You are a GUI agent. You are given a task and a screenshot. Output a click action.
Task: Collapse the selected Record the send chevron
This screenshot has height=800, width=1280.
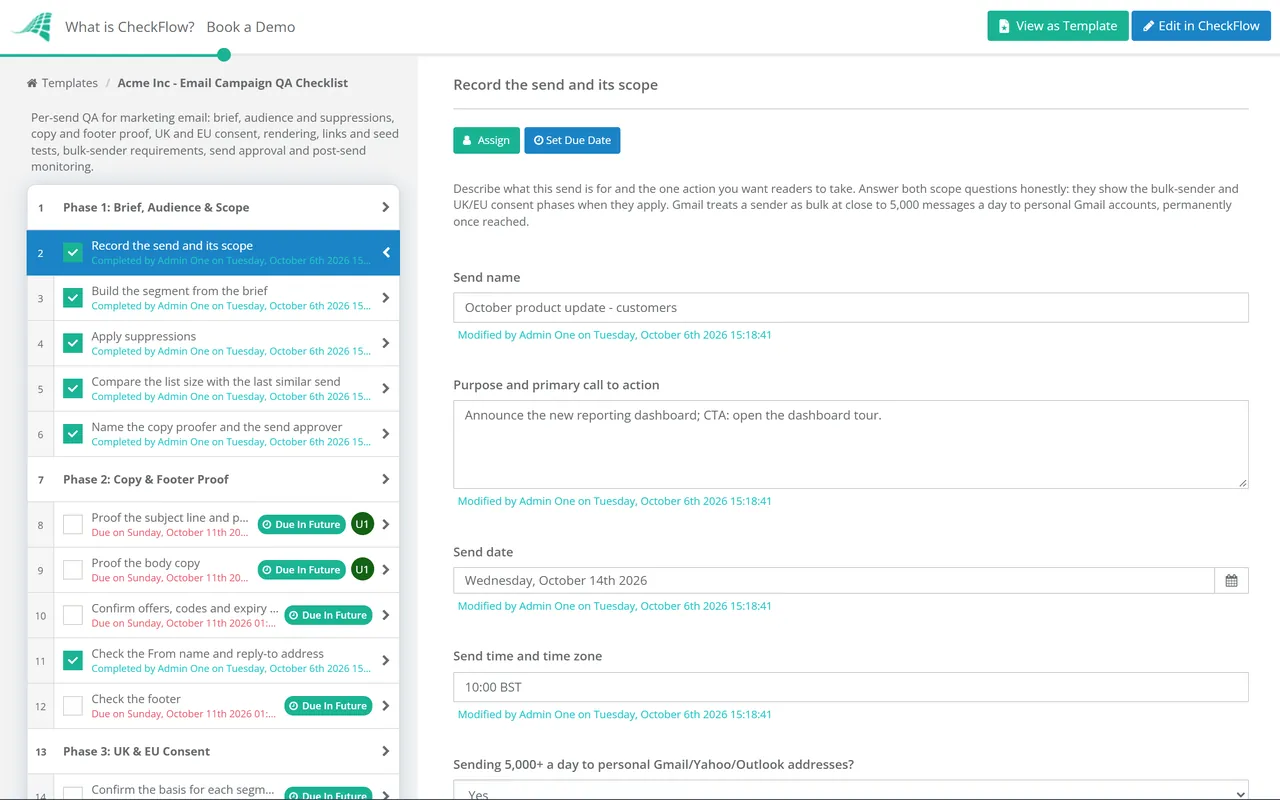pos(386,253)
